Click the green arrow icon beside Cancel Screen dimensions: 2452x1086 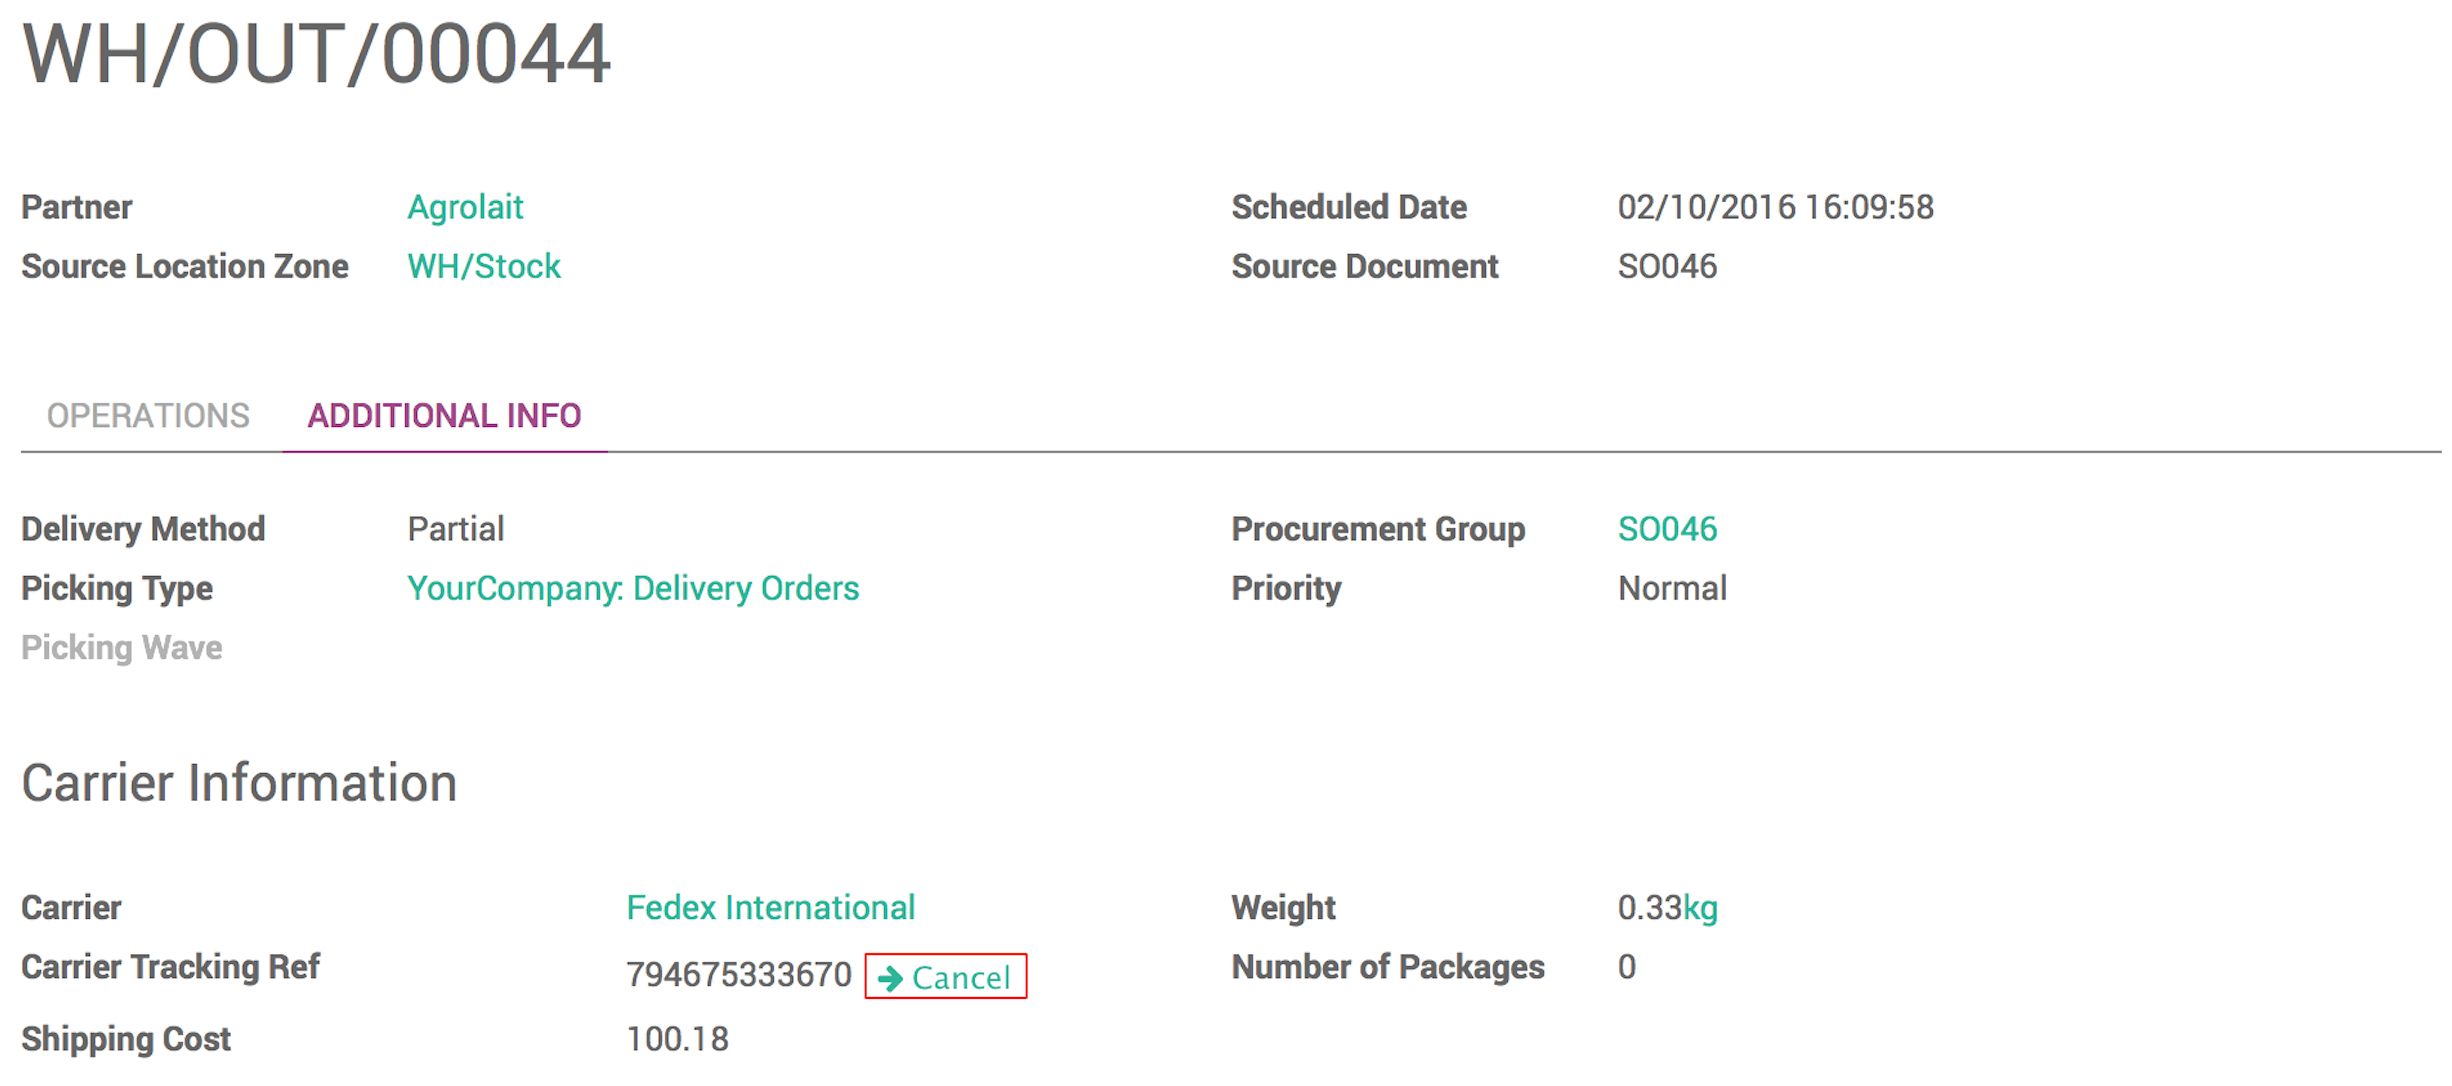(889, 978)
